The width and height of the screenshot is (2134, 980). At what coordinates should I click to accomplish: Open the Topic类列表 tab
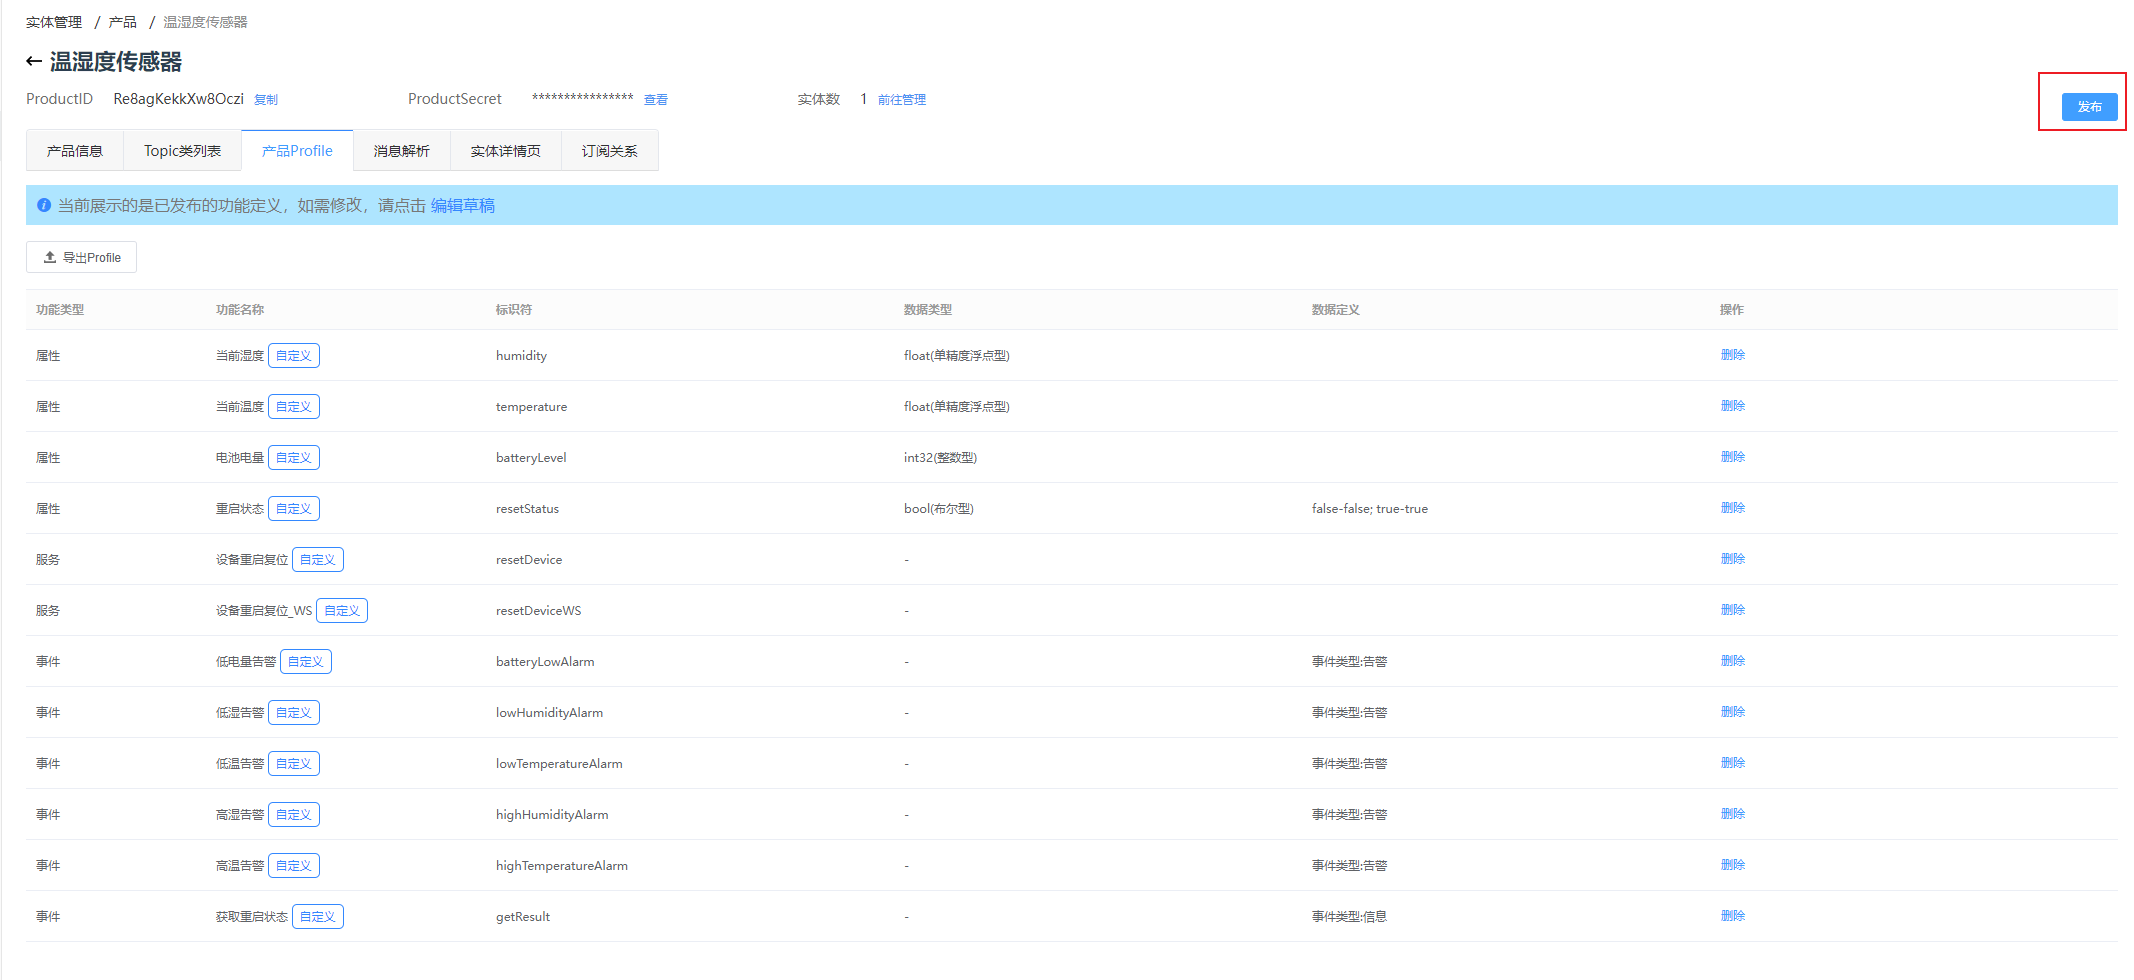182,151
